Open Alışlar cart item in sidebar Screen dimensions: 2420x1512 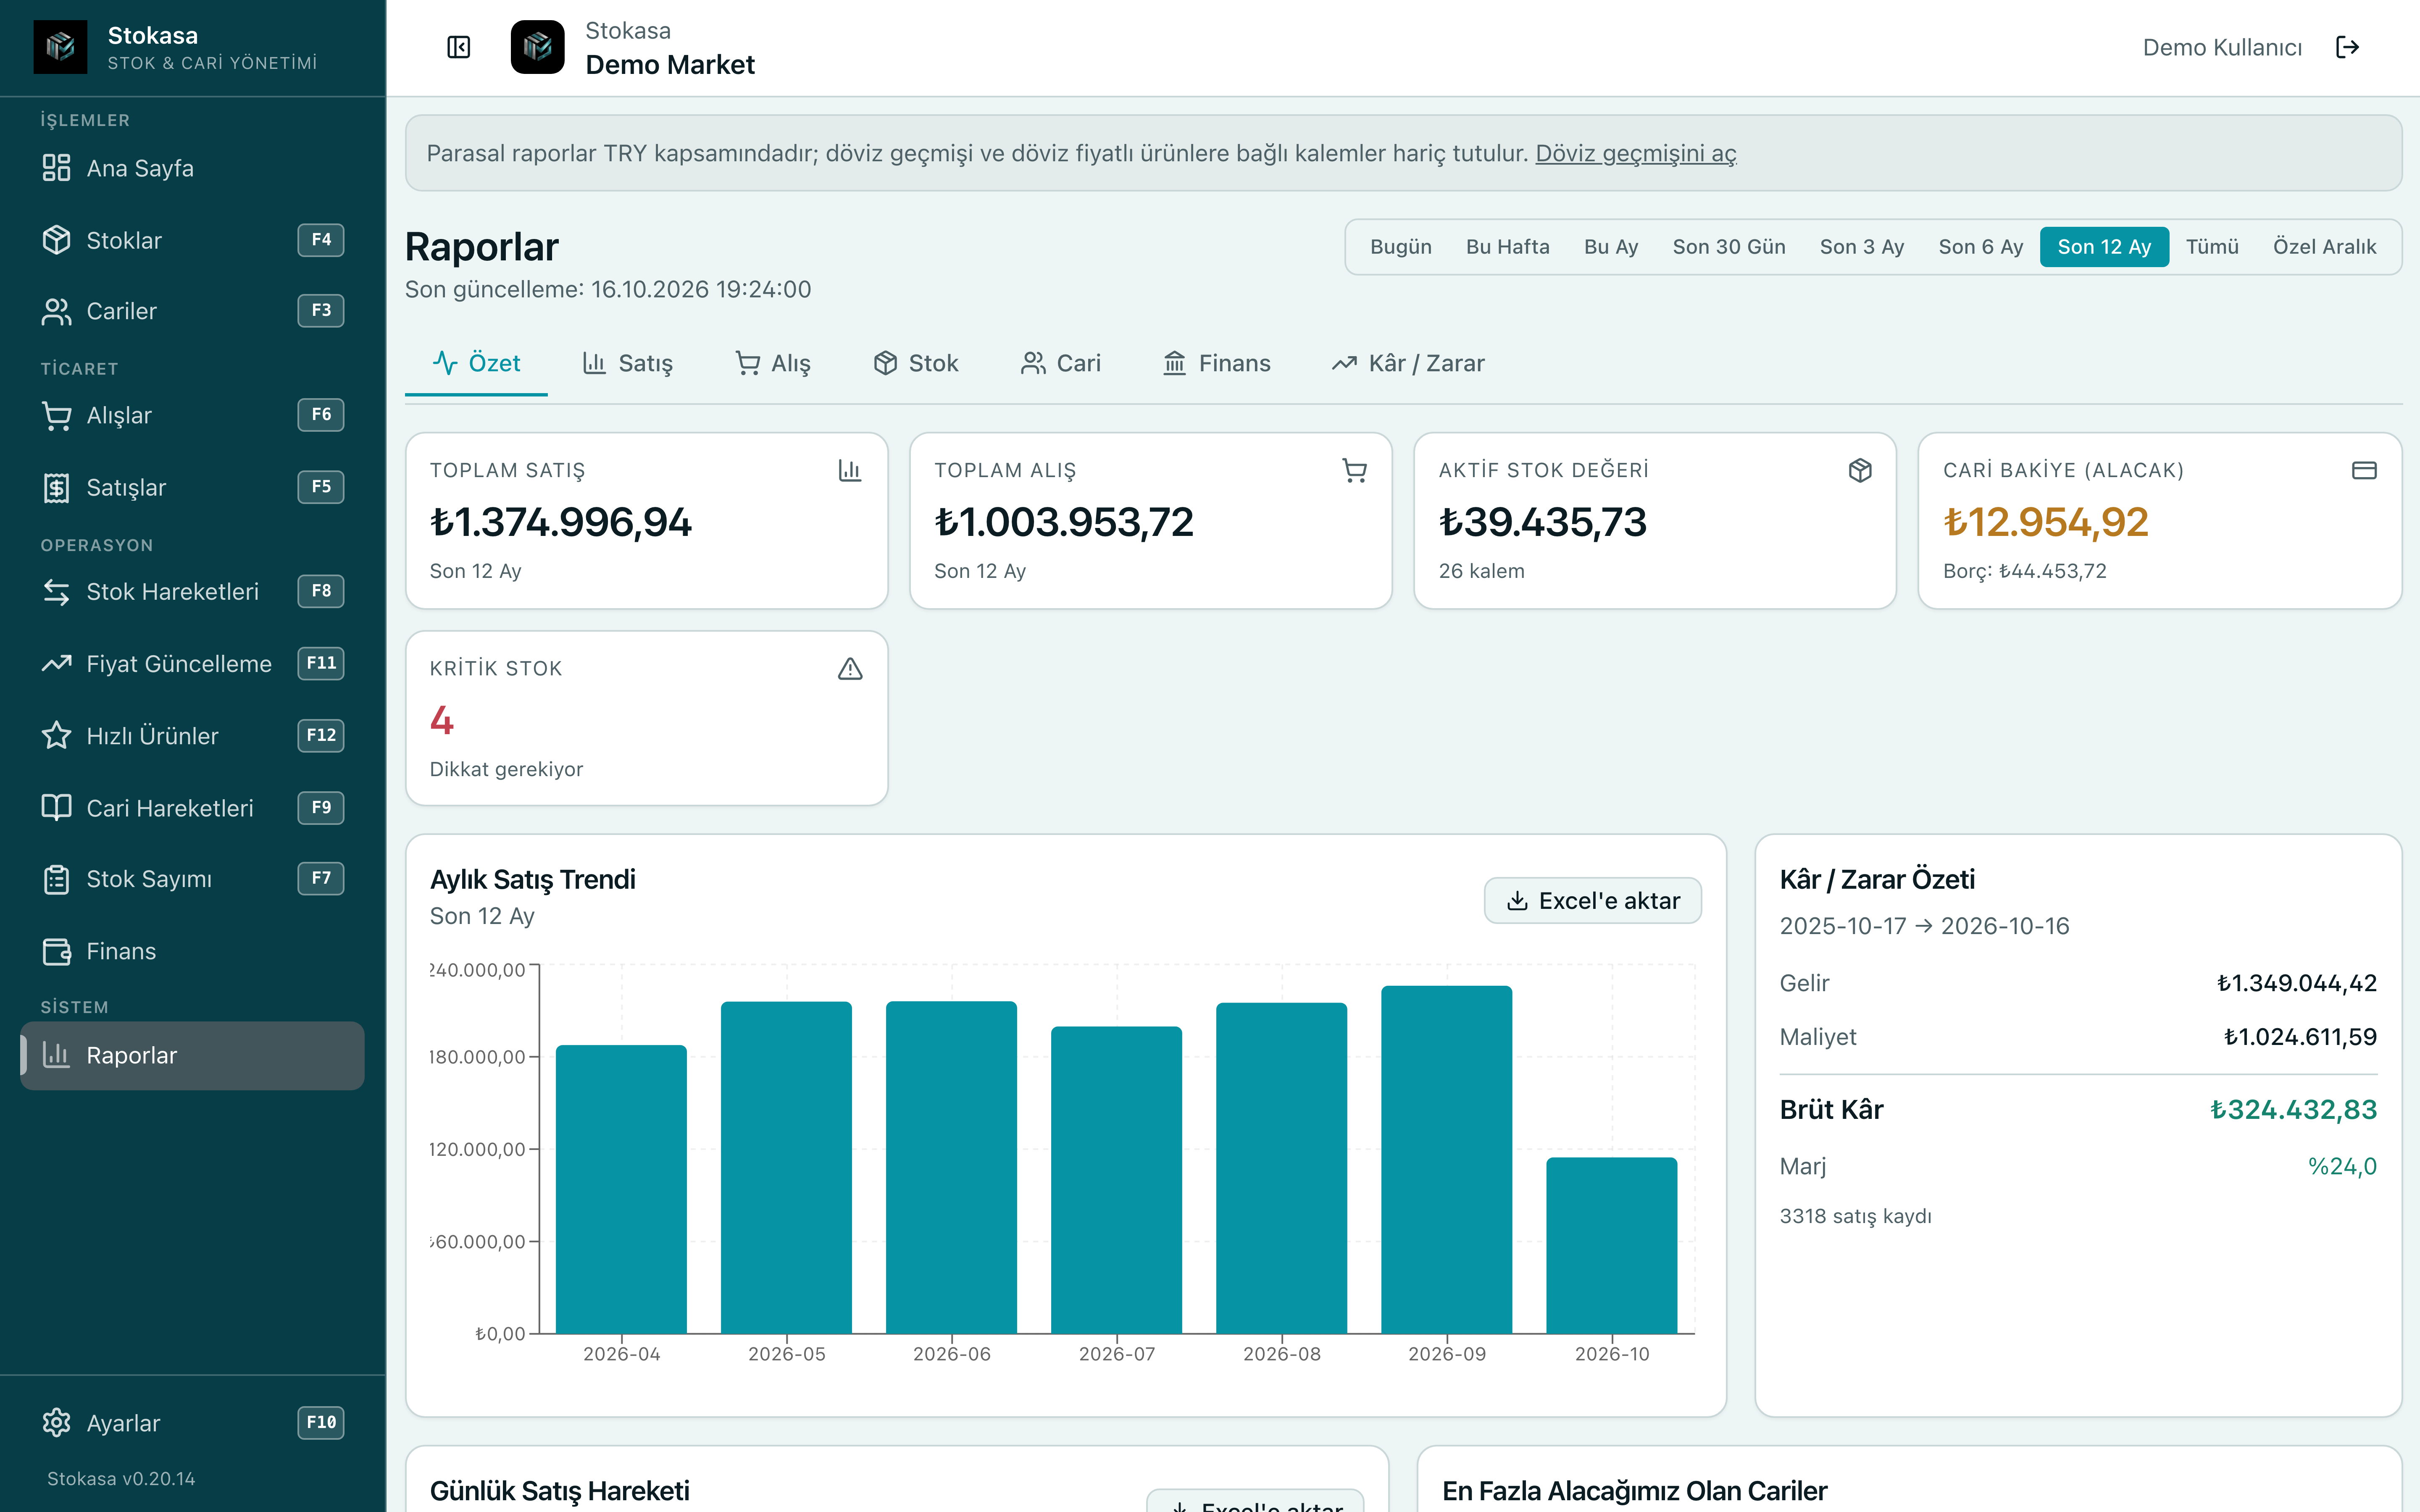coord(192,415)
